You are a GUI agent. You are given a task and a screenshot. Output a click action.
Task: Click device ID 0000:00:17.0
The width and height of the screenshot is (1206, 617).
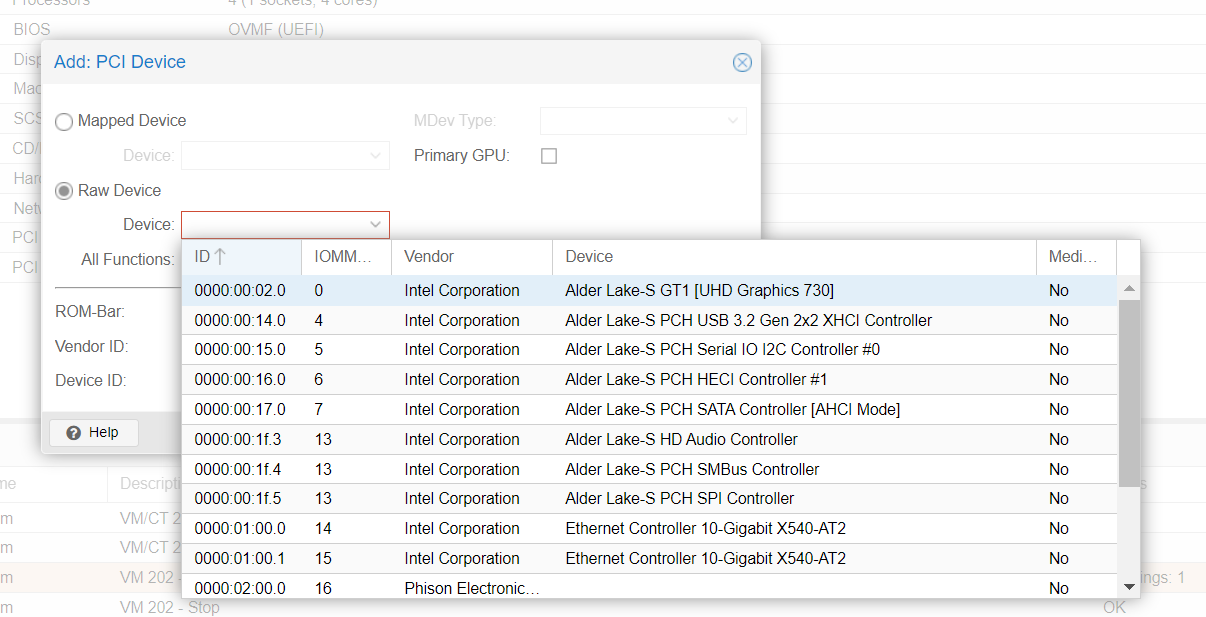click(240, 410)
